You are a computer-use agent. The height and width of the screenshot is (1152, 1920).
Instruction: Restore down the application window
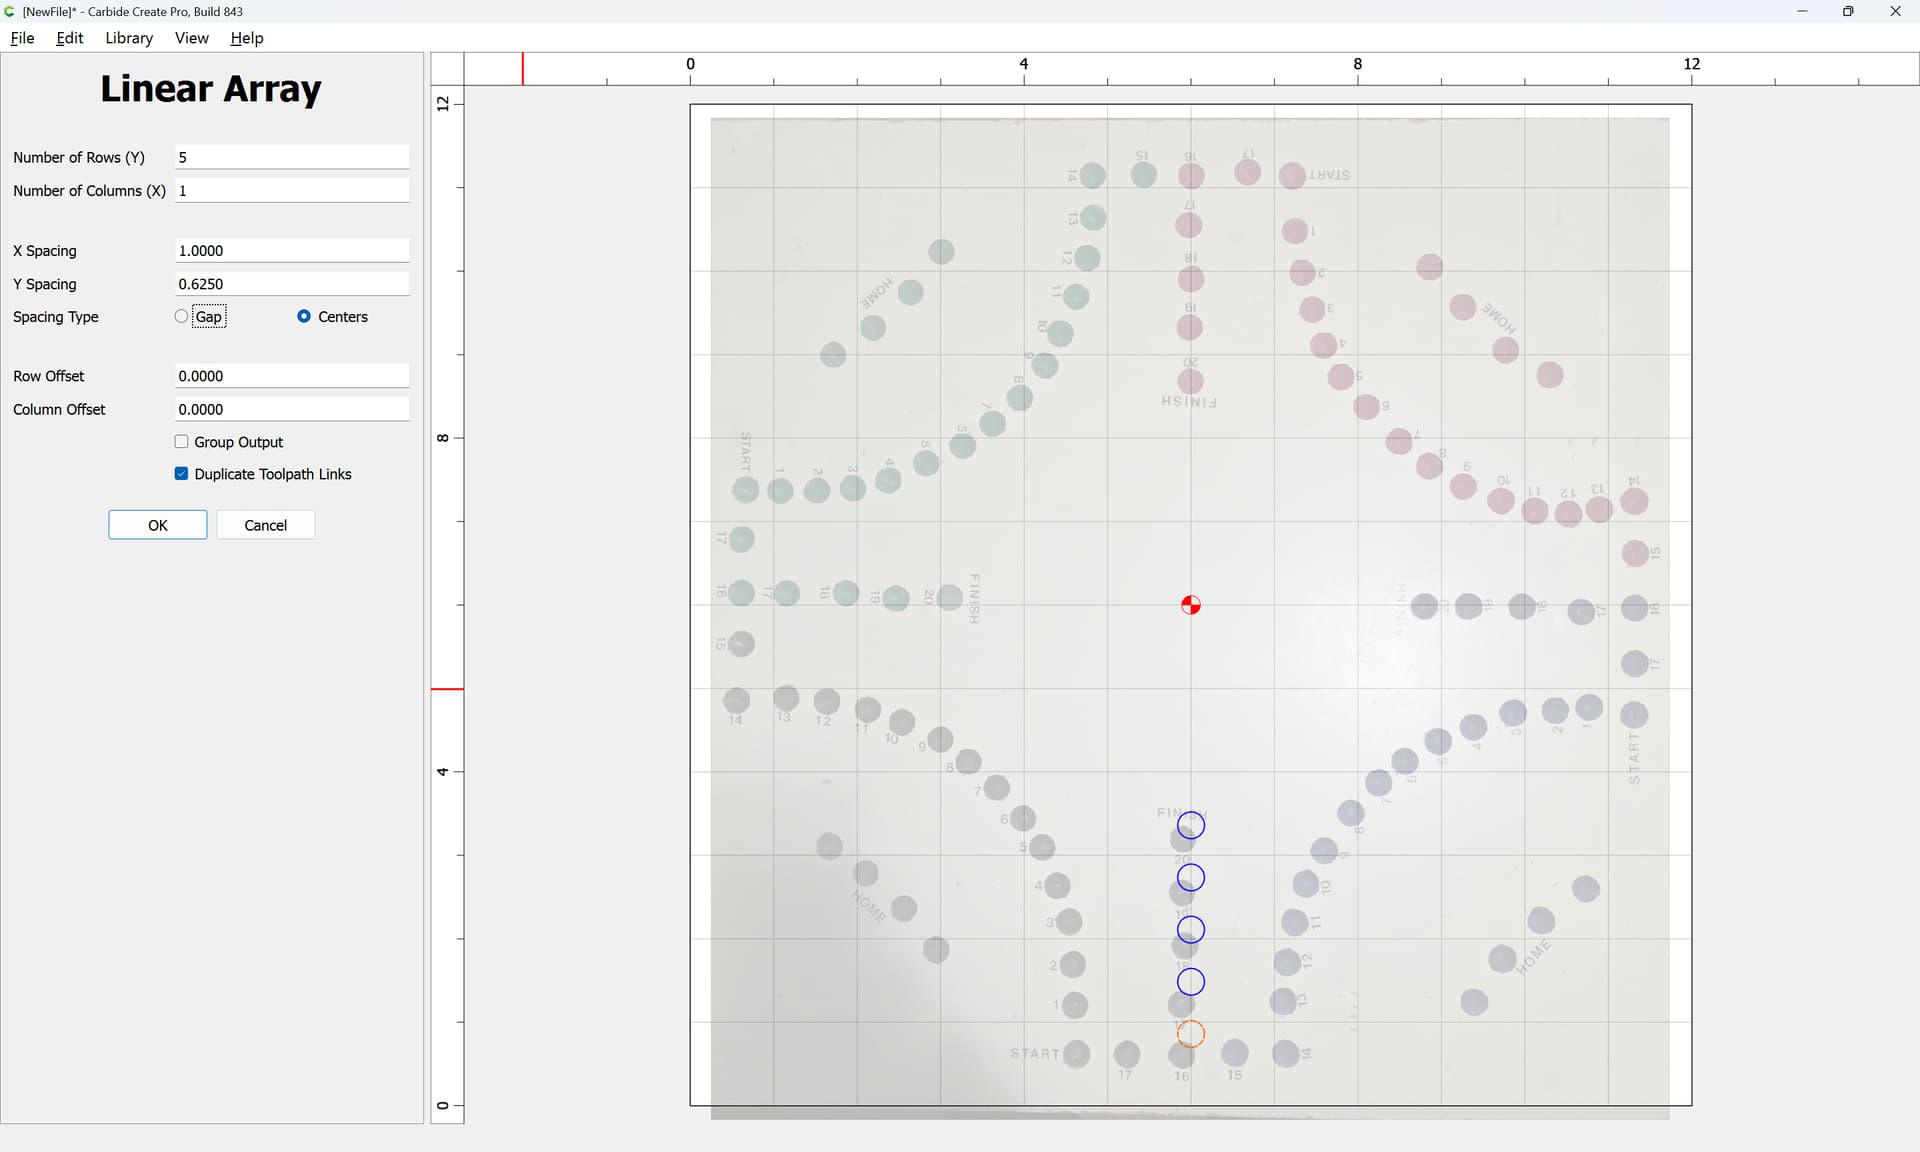click(1848, 11)
